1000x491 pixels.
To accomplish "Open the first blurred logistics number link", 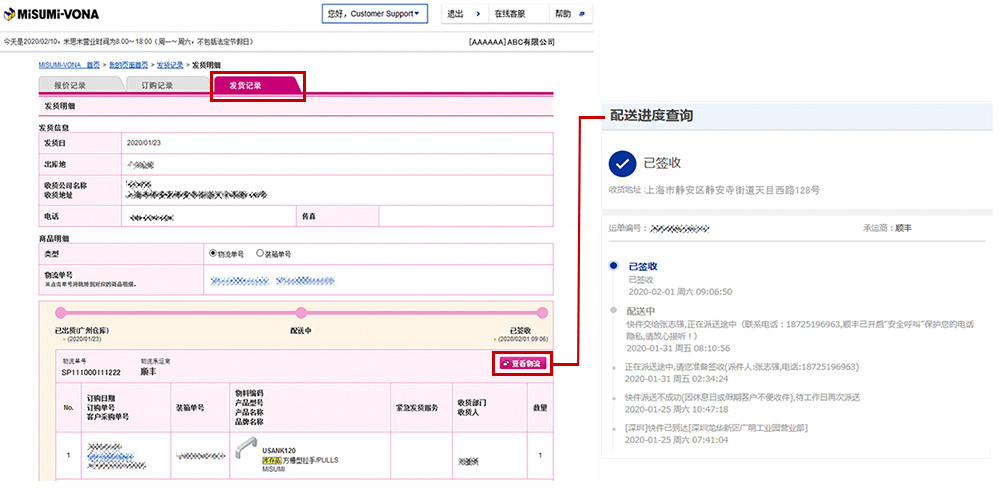I will (x=239, y=281).
